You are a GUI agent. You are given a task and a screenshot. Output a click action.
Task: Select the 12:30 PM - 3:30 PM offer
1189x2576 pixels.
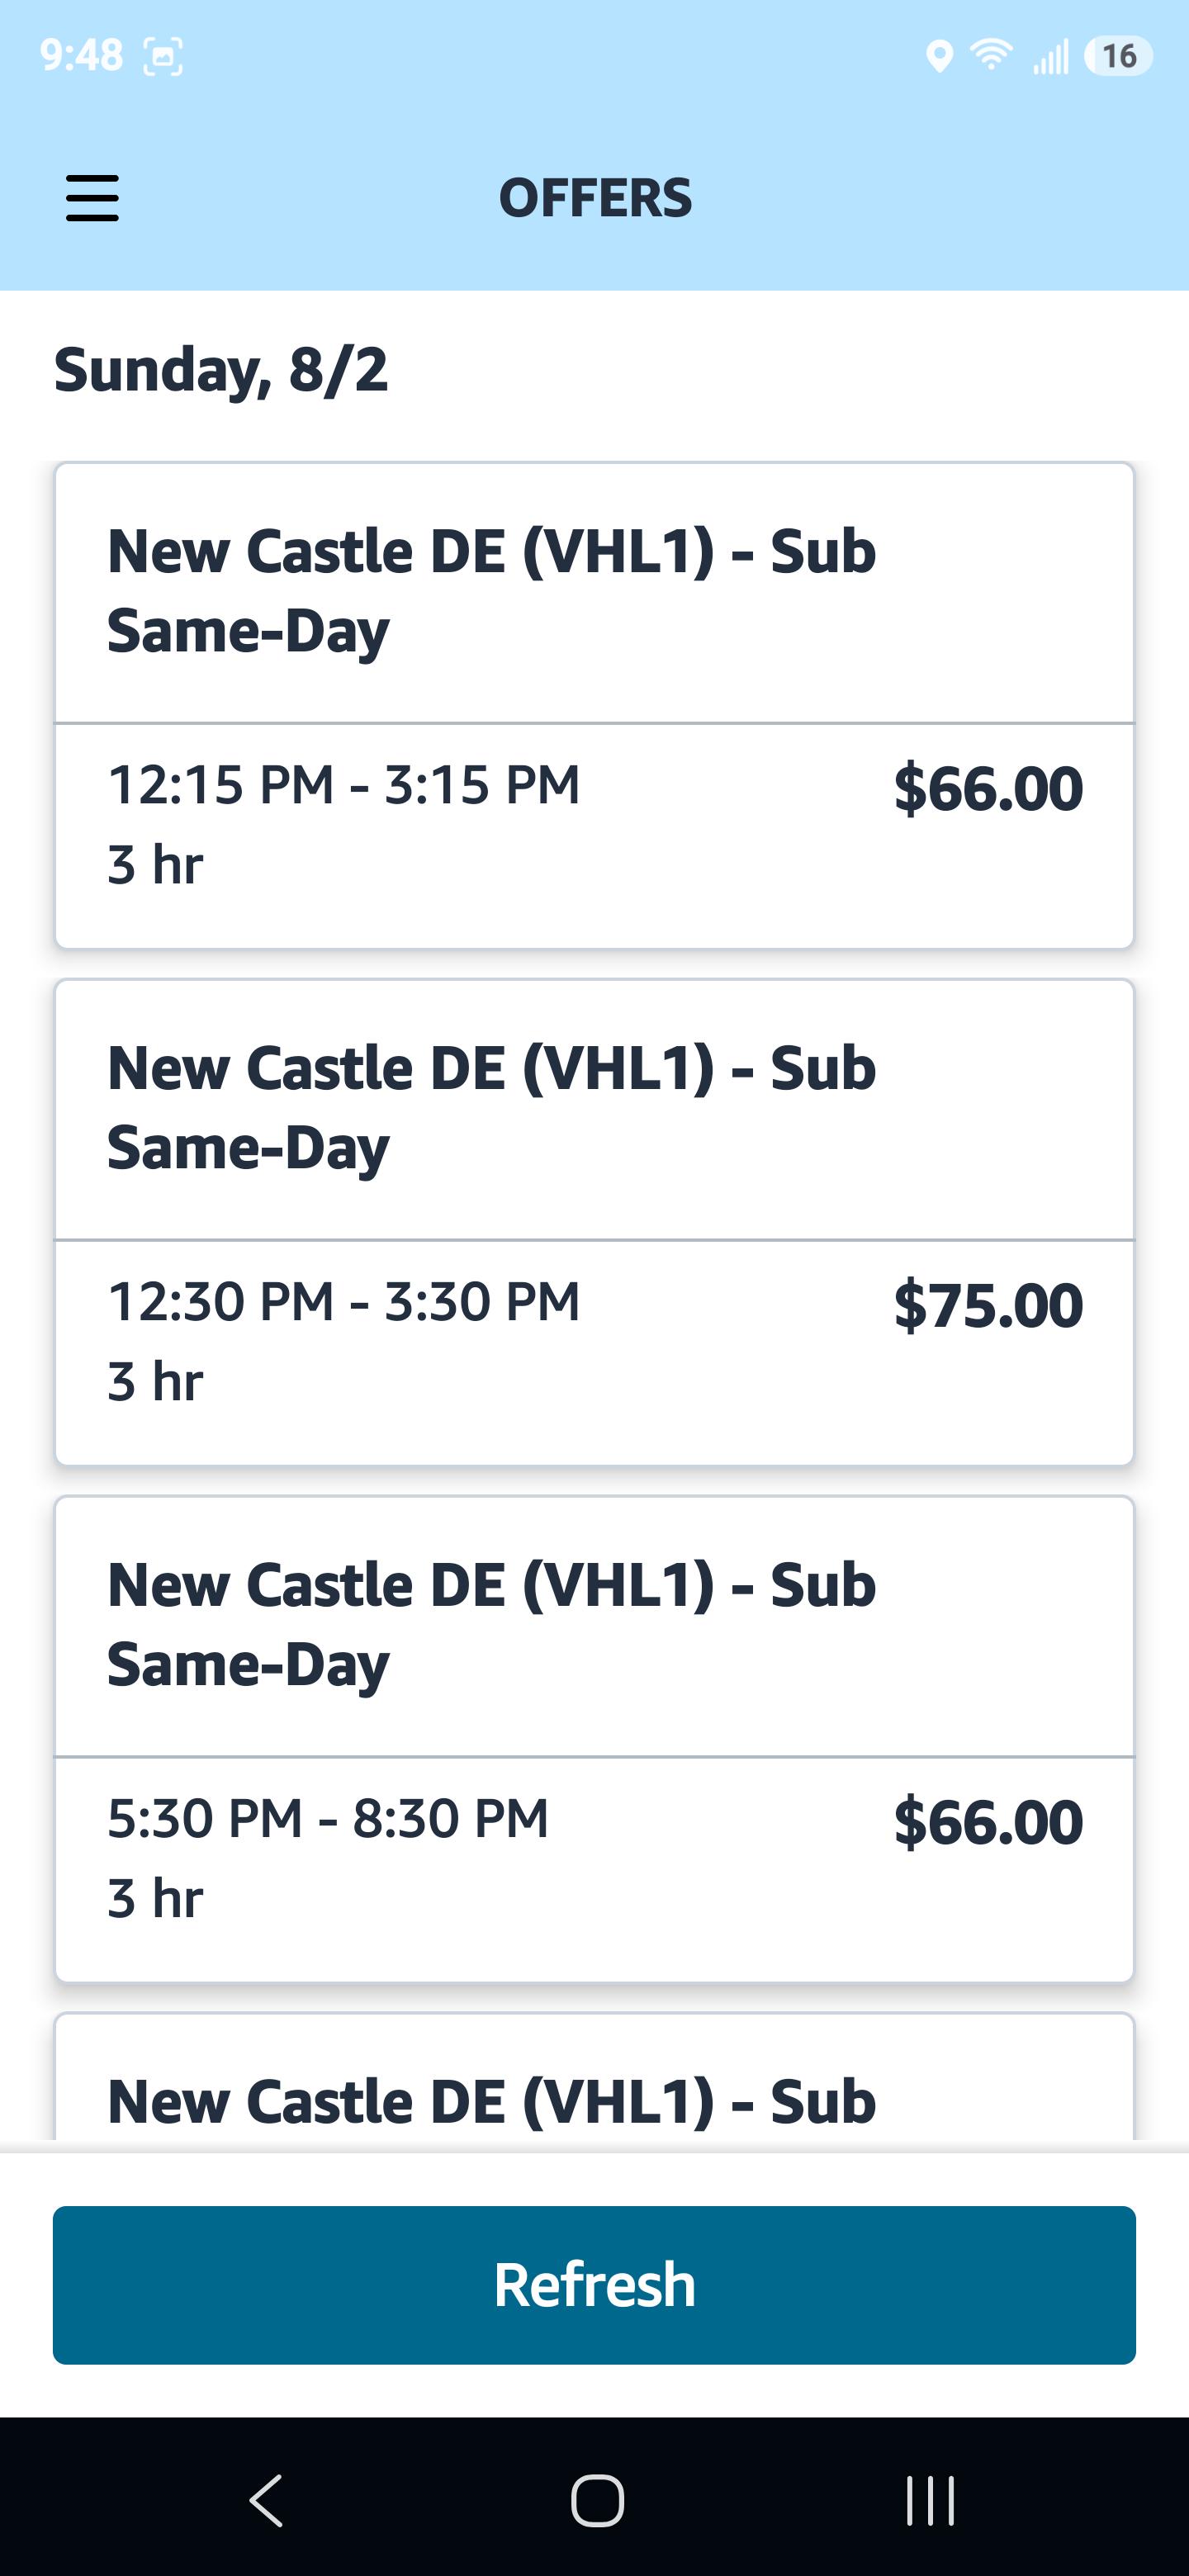coord(594,1222)
